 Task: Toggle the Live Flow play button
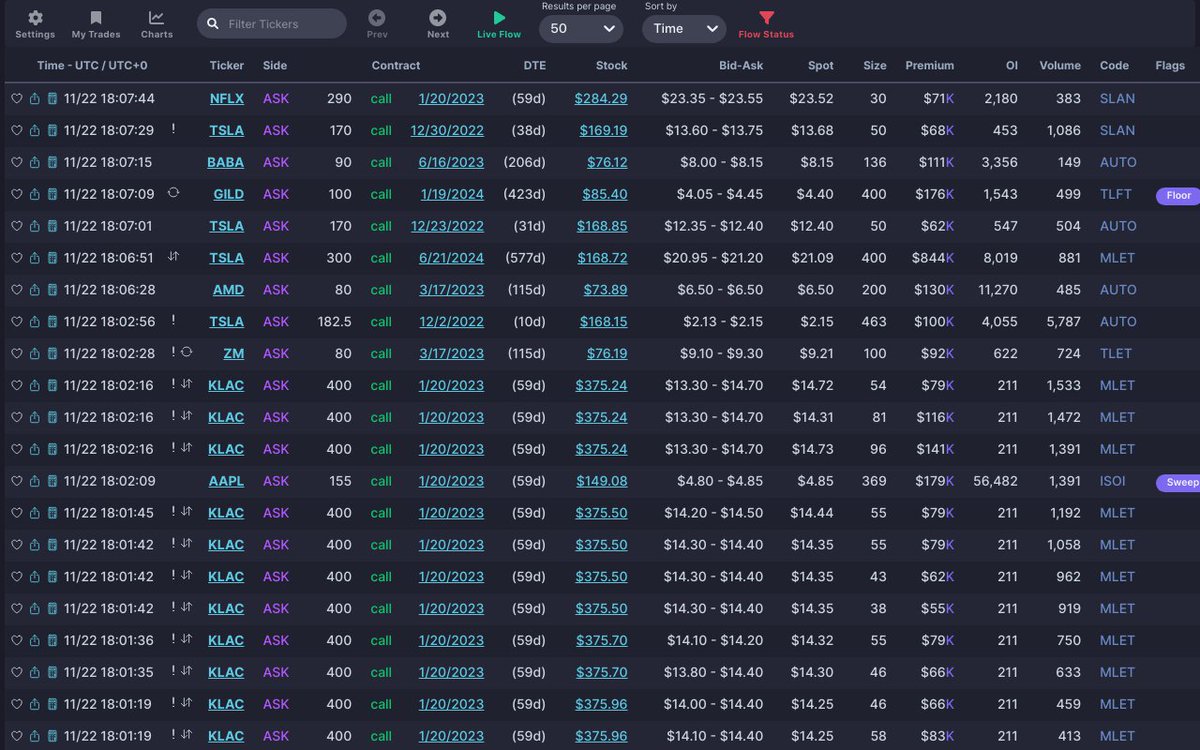pos(499,24)
